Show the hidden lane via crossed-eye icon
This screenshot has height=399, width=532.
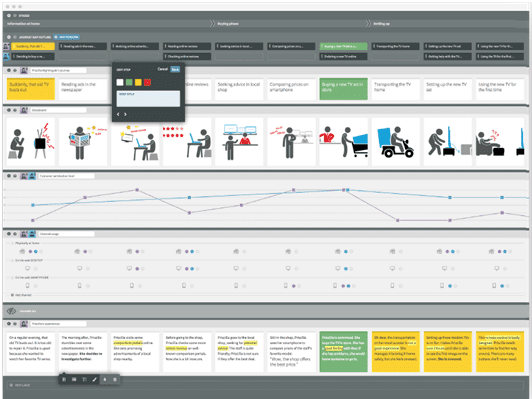12,311
